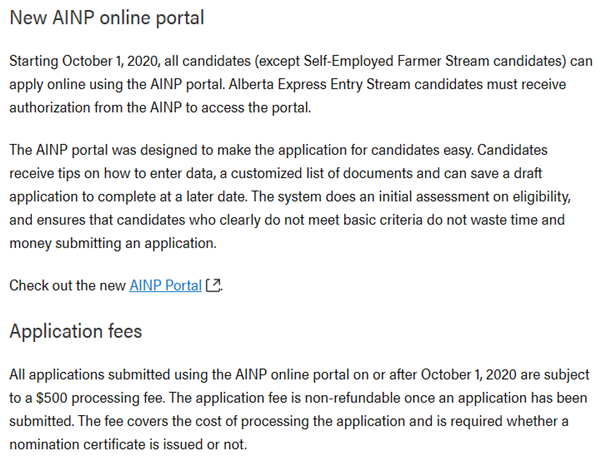Screen dimensions: 600x460
Task: Click the external link icon beside AINP Portal
Action: click(x=212, y=286)
